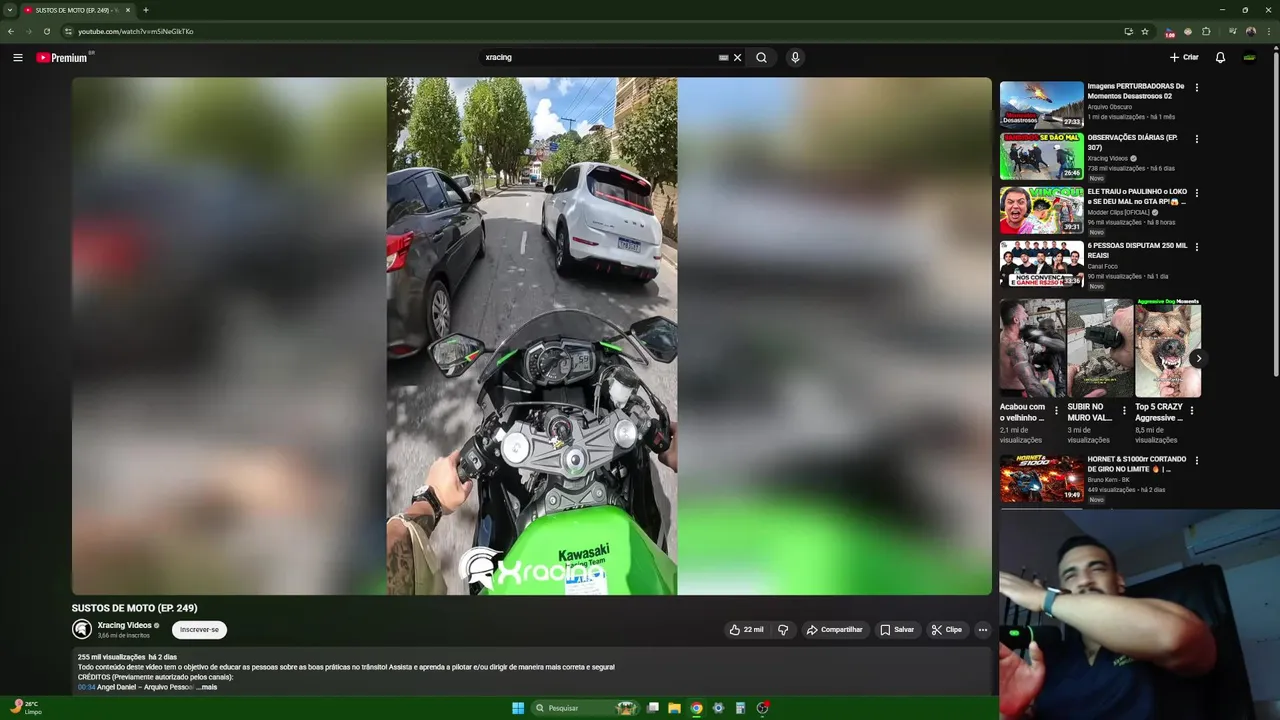Open options for Imagens PERTURBADORAS video

point(1196,87)
